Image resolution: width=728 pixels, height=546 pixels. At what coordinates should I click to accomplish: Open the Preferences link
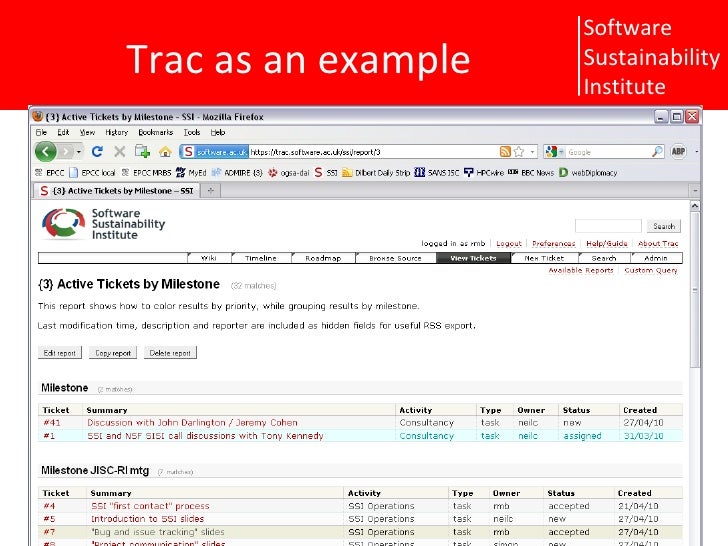click(x=553, y=243)
